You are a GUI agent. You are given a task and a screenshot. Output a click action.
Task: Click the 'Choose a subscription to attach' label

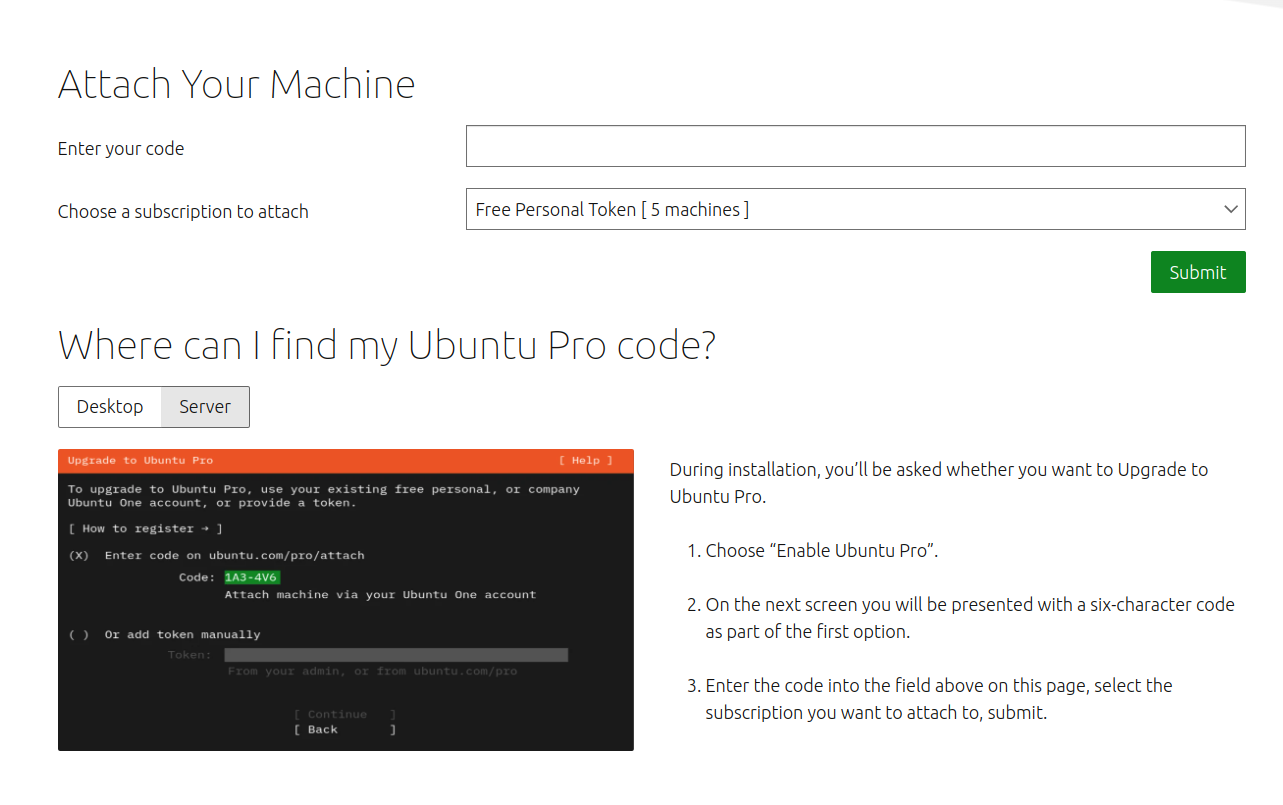point(183,212)
